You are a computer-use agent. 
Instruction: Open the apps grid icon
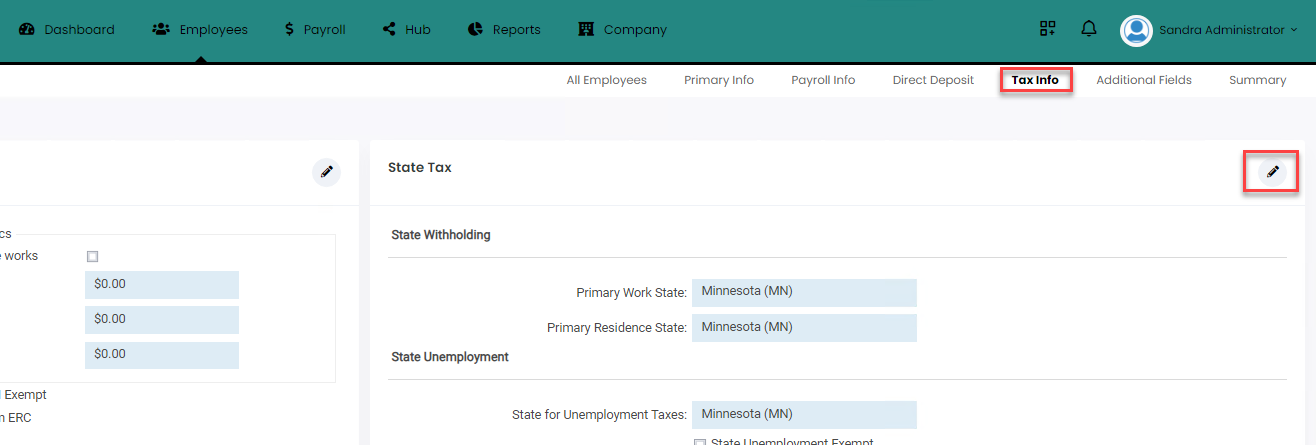click(x=1048, y=29)
